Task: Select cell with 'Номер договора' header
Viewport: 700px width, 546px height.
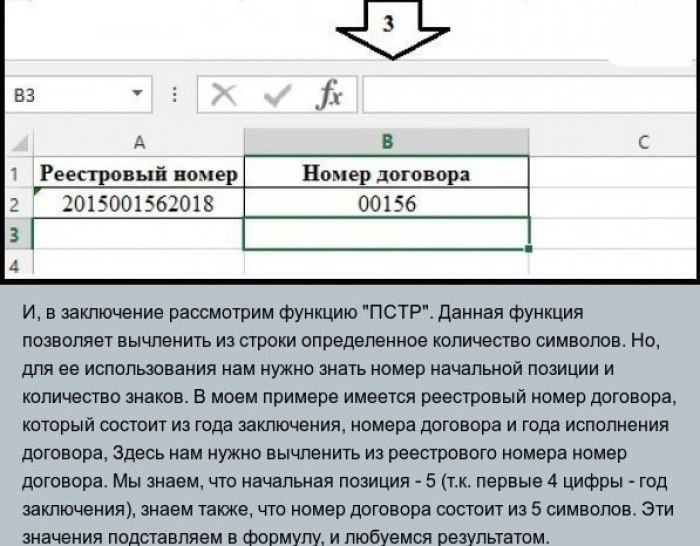Action: (386, 174)
